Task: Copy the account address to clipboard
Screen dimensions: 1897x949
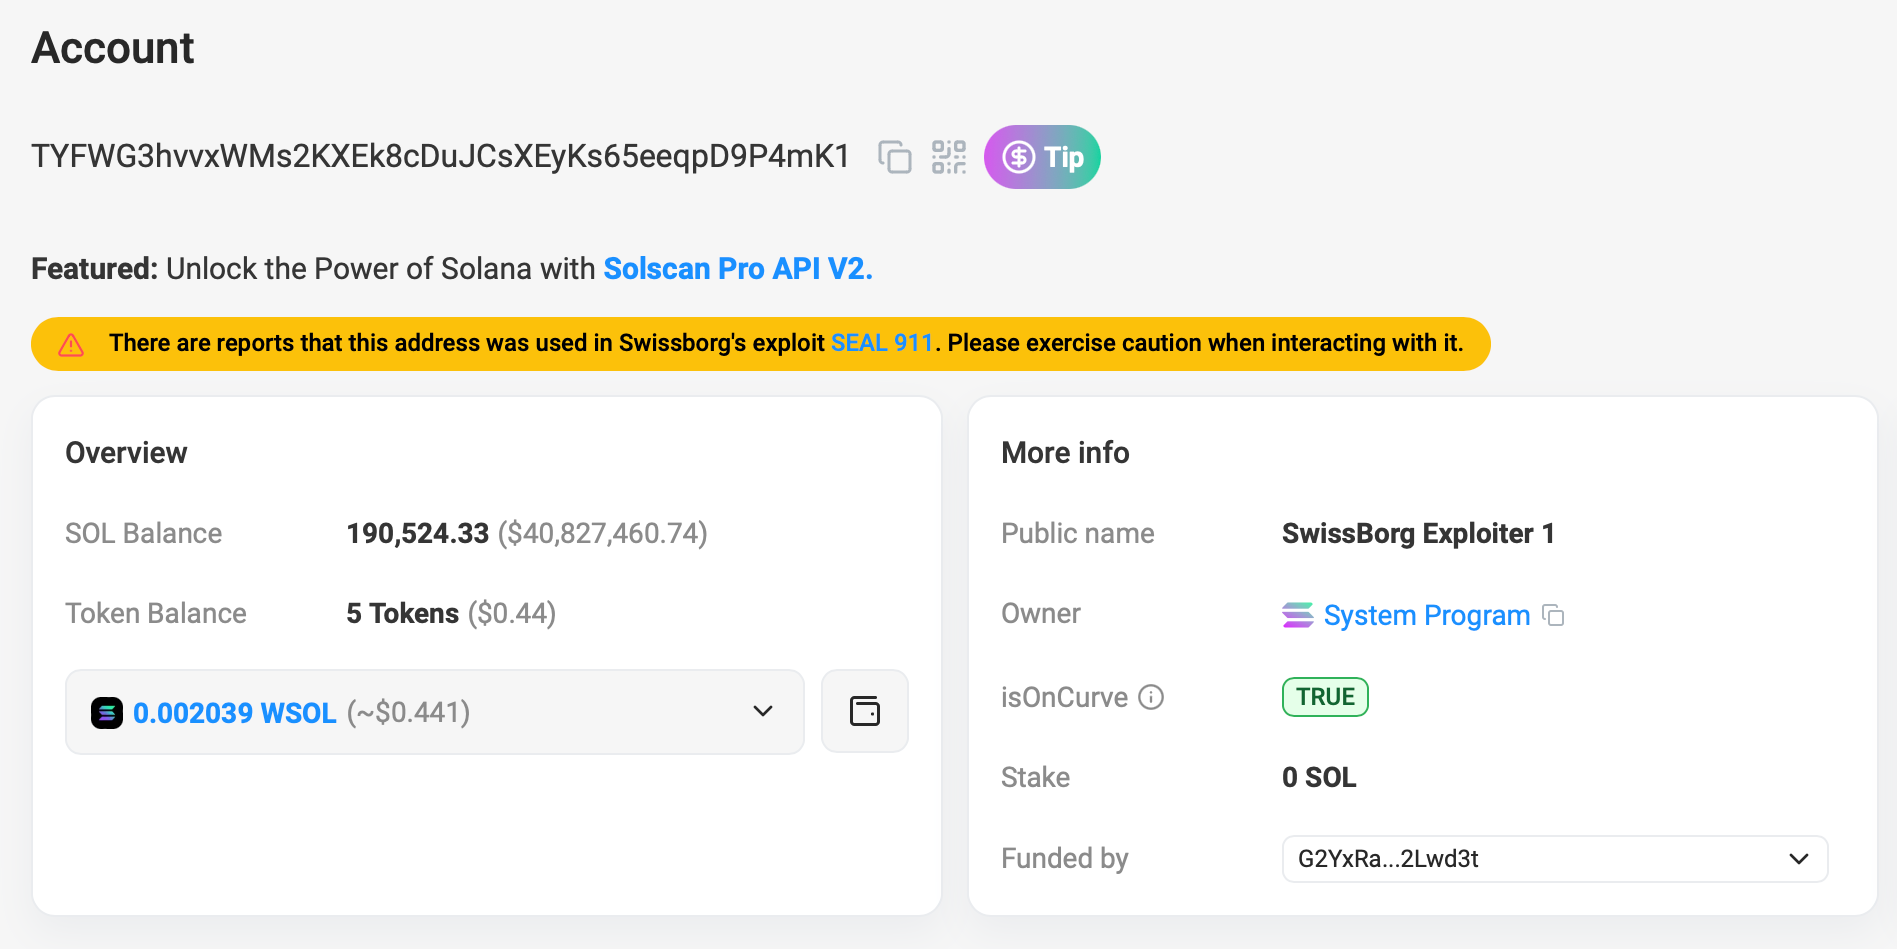Action: tap(895, 157)
